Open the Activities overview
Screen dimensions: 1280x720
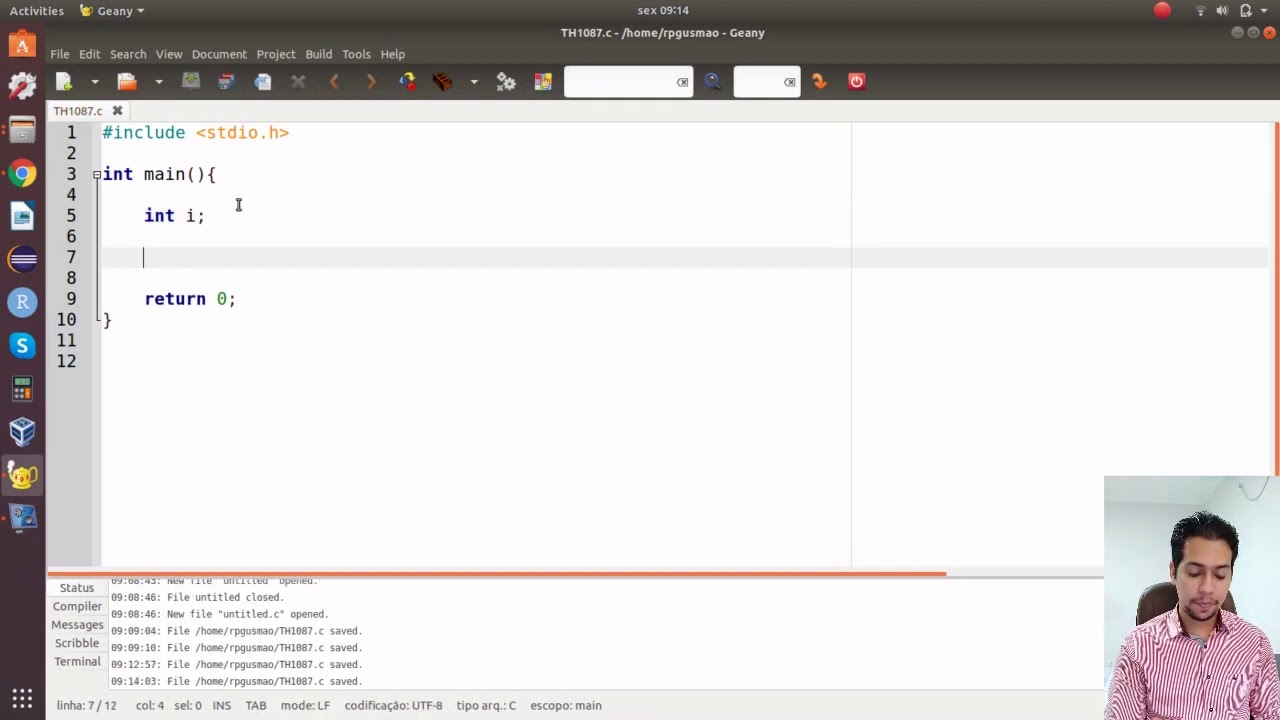tap(37, 10)
